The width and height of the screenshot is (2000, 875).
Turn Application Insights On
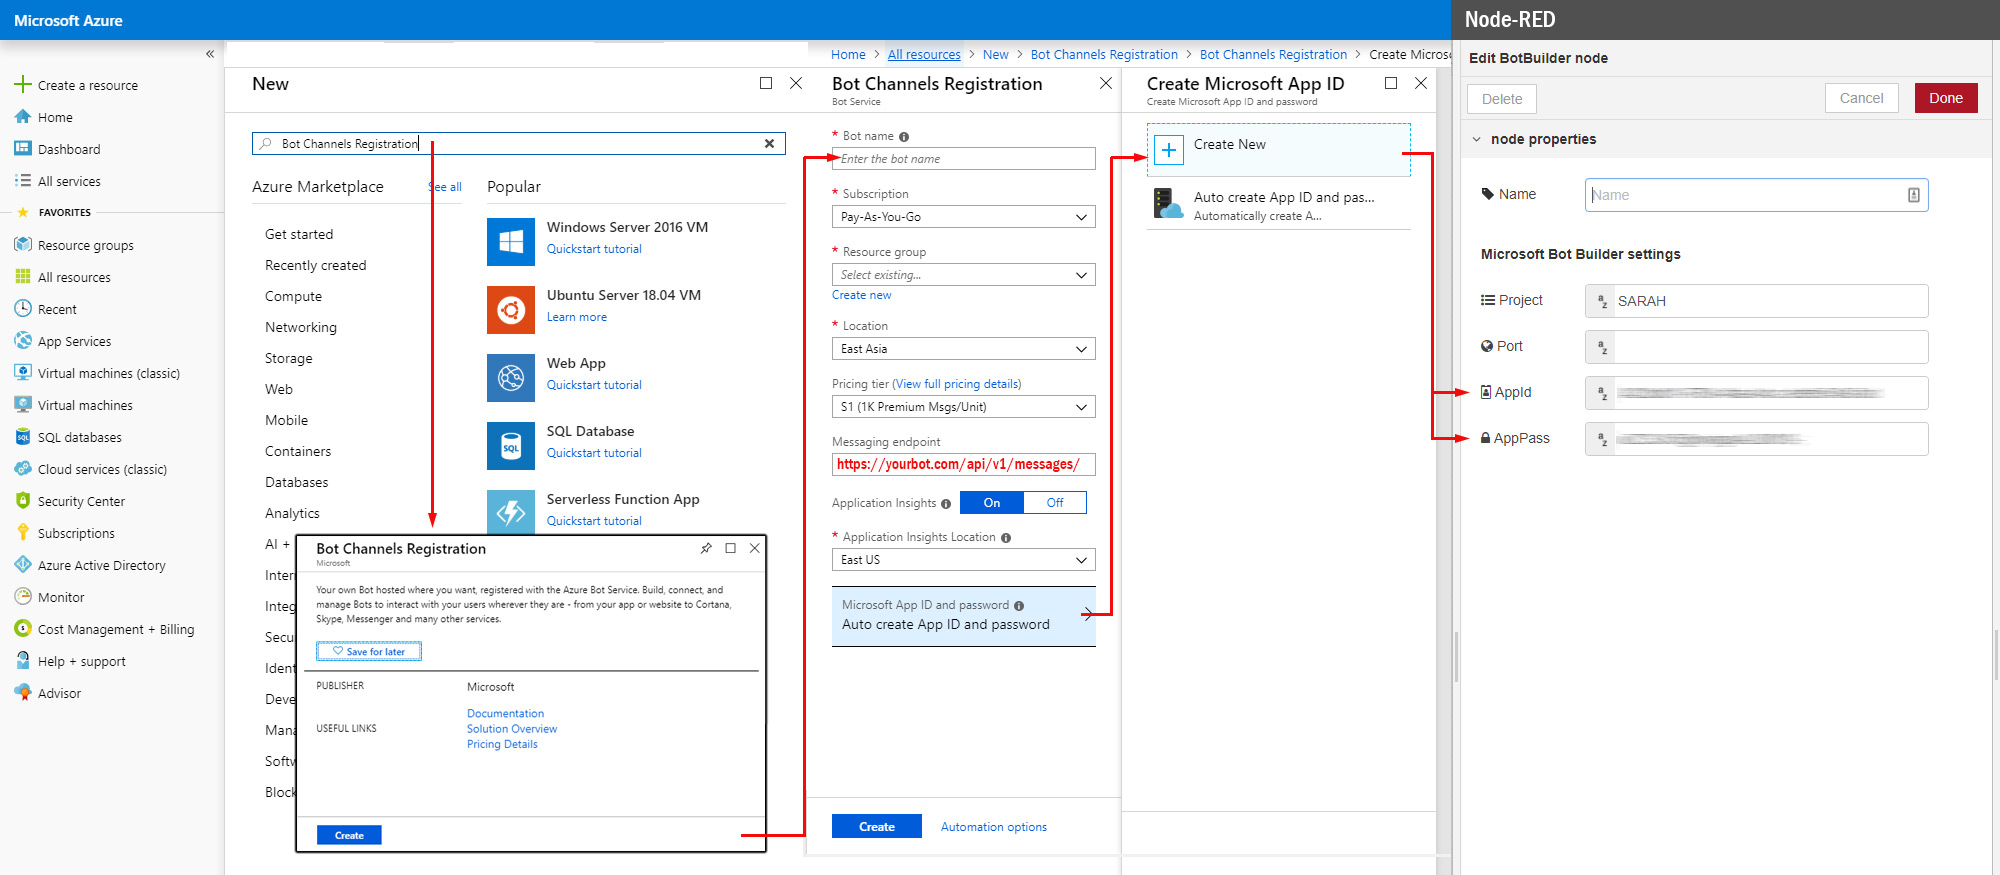(x=991, y=503)
